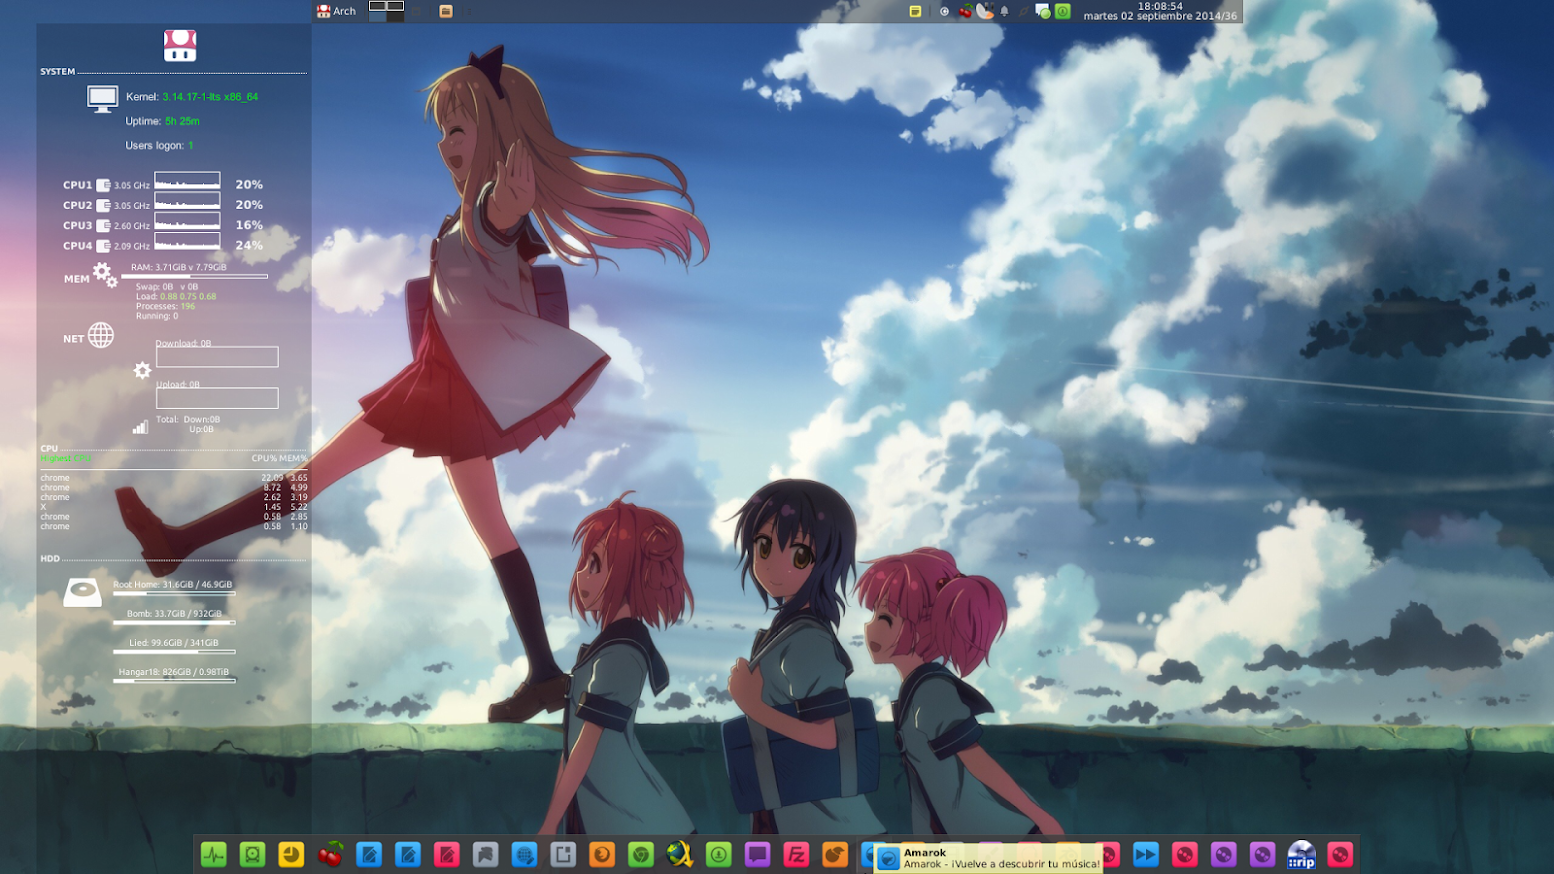Open the gray helmet dock icon

pyautogui.click(x=485, y=854)
